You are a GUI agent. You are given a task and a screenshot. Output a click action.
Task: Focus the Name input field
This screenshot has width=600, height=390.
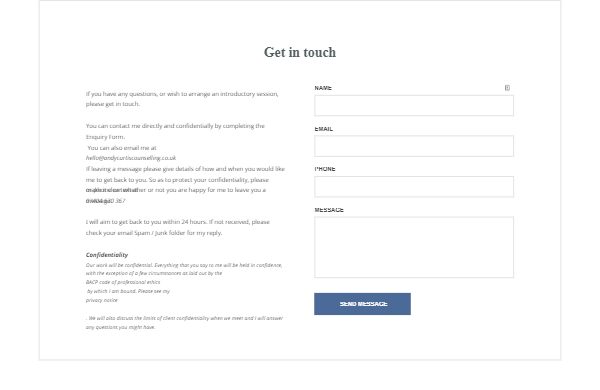[x=414, y=106]
